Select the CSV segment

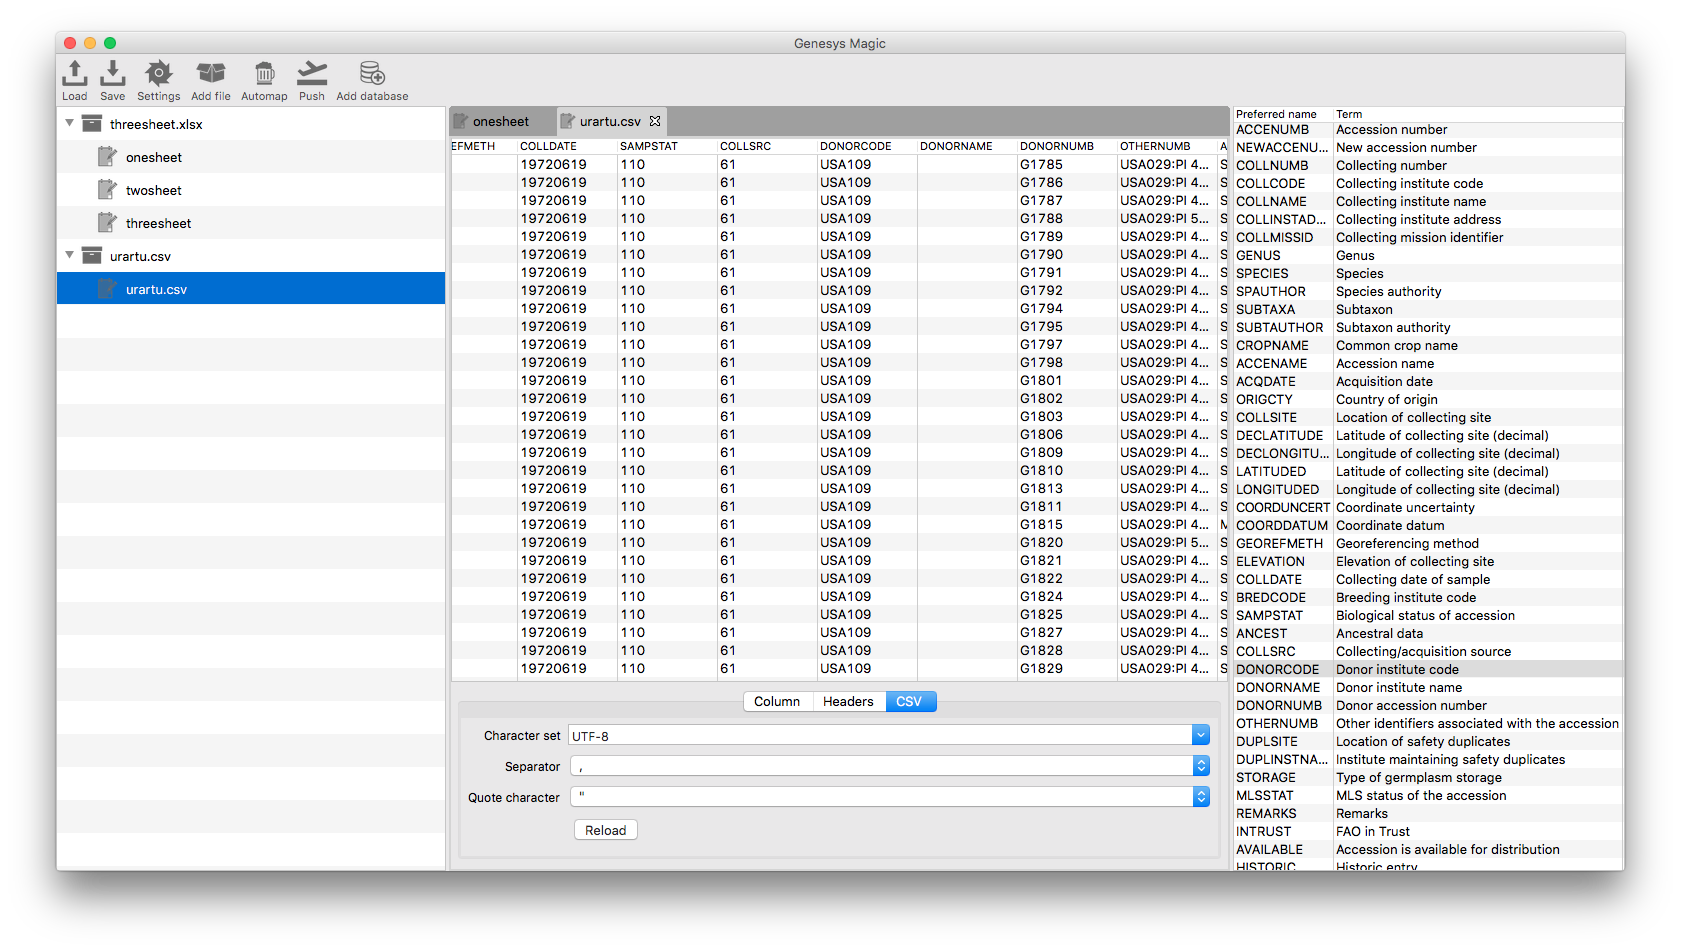click(909, 701)
